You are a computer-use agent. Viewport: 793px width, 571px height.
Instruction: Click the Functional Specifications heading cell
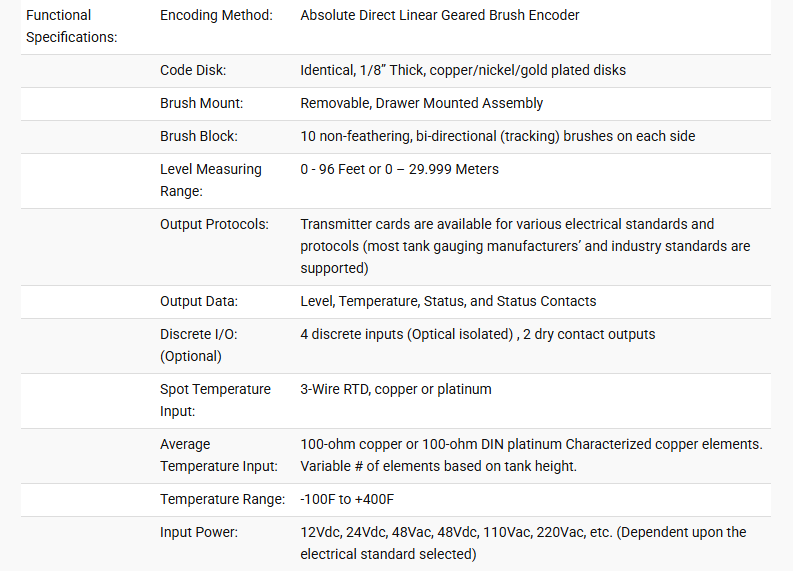[71, 26]
